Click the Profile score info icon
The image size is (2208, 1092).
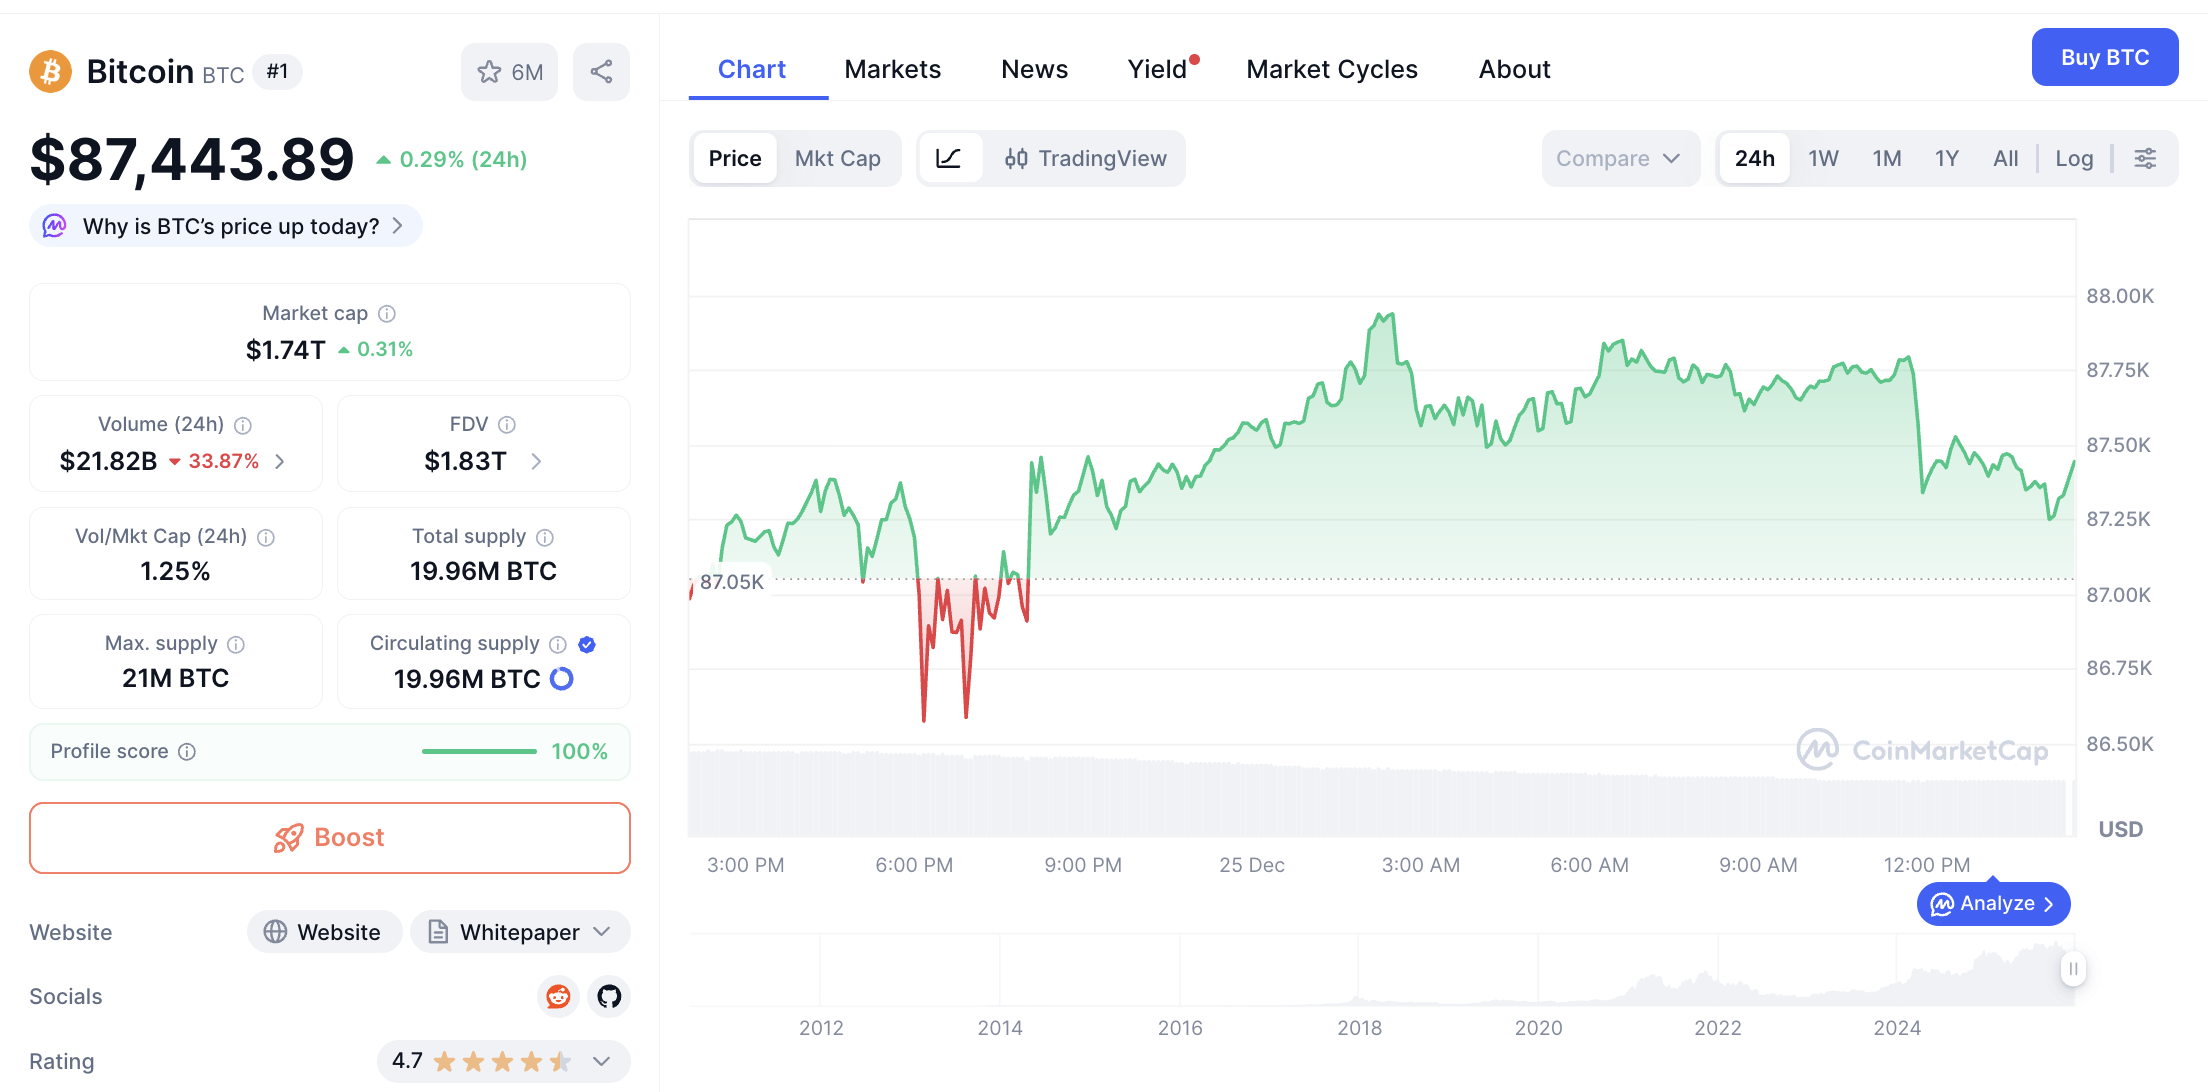[187, 752]
